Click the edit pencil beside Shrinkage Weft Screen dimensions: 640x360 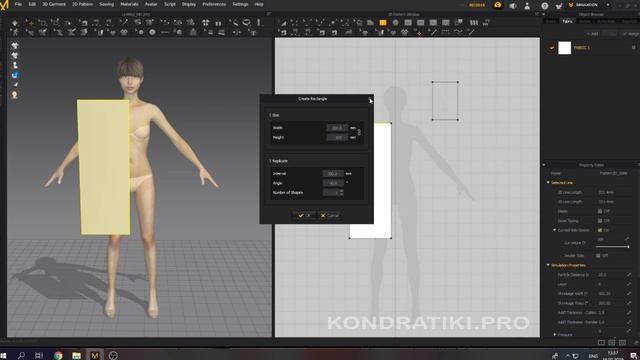629,293
